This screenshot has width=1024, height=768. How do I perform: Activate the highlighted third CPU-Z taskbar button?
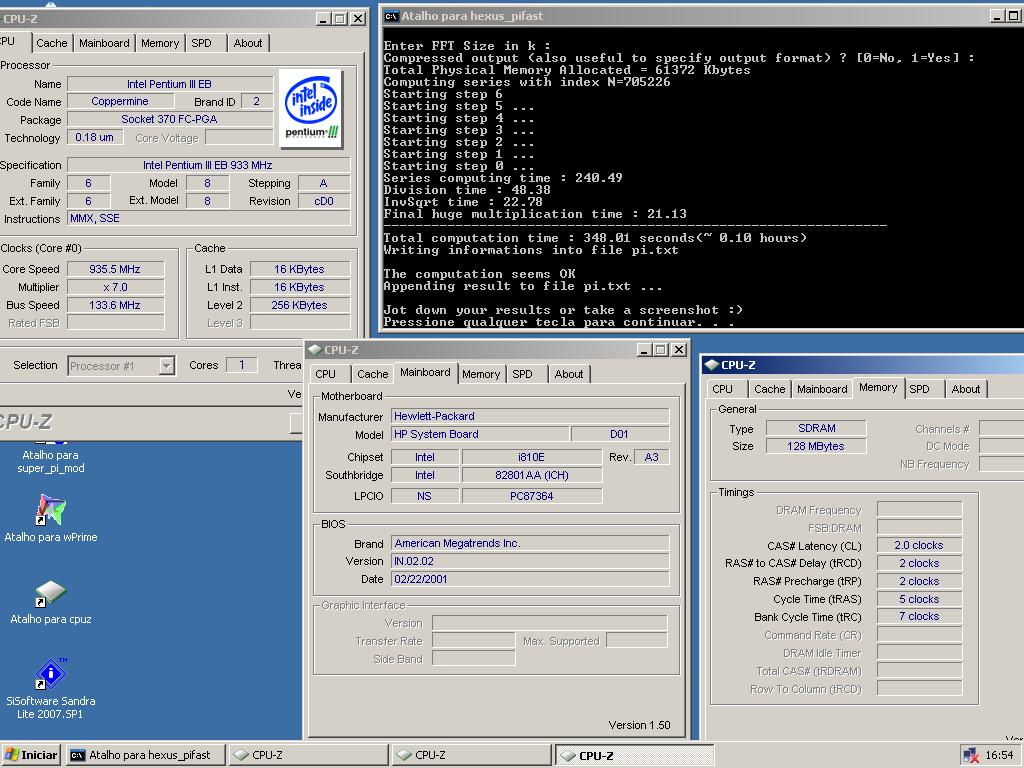(x=634, y=755)
